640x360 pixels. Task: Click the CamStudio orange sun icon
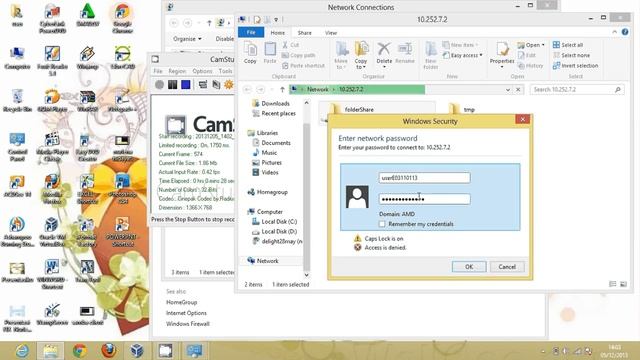coord(229,84)
